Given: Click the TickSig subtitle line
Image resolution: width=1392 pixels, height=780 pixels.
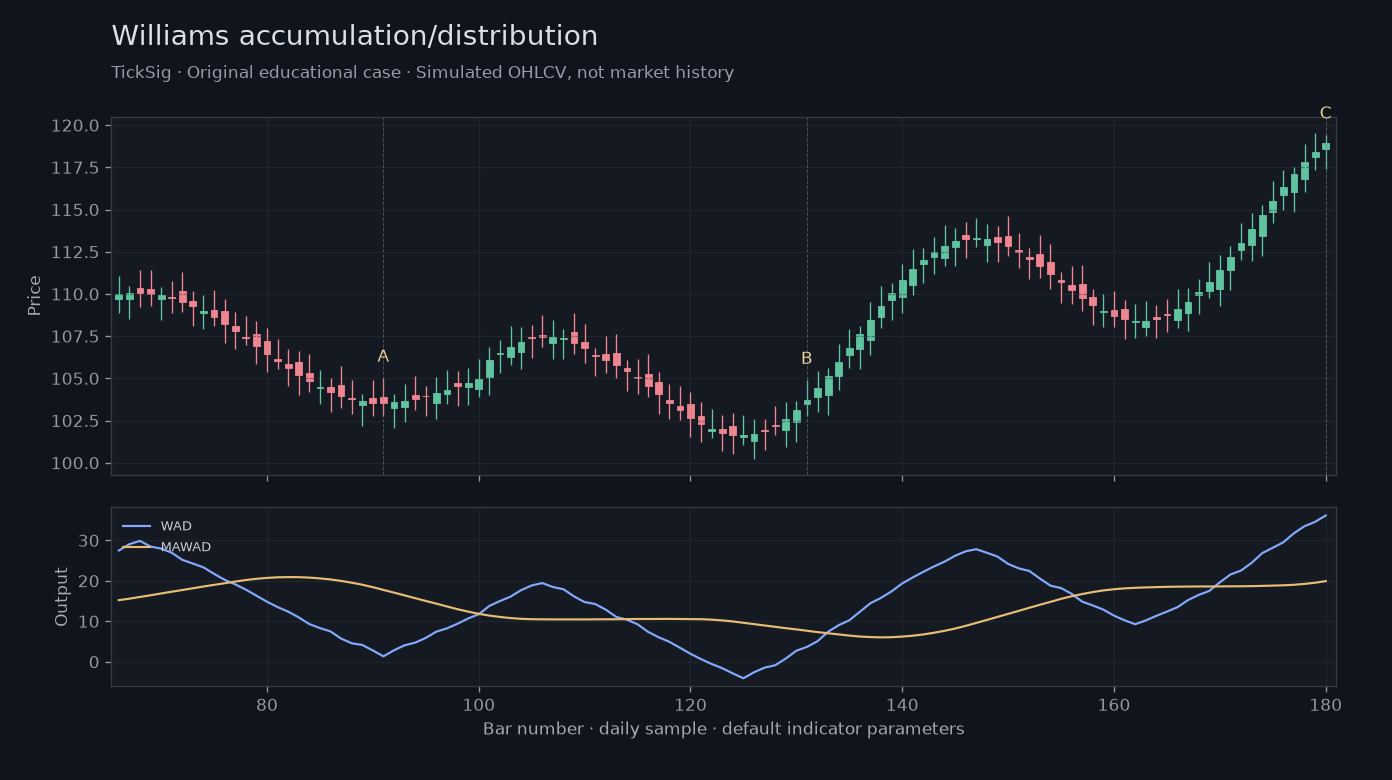Looking at the screenshot, I should point(422,73).
